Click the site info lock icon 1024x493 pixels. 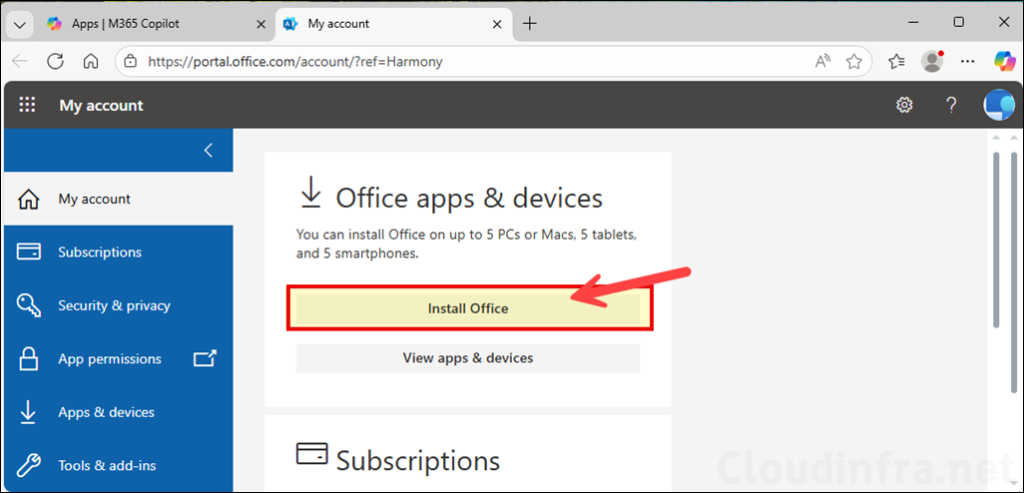click(131, 61)
